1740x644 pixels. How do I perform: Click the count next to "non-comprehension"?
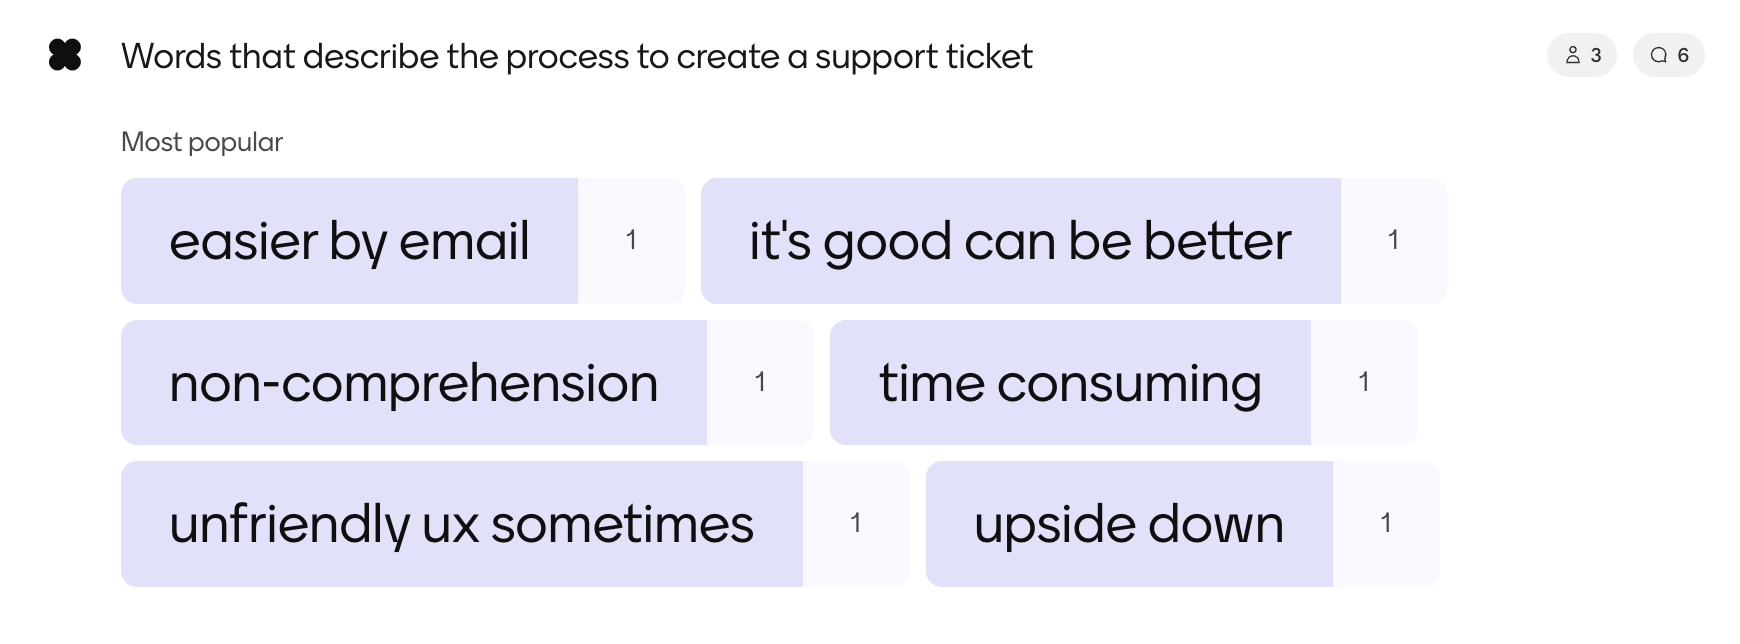(x=760, y=382)
